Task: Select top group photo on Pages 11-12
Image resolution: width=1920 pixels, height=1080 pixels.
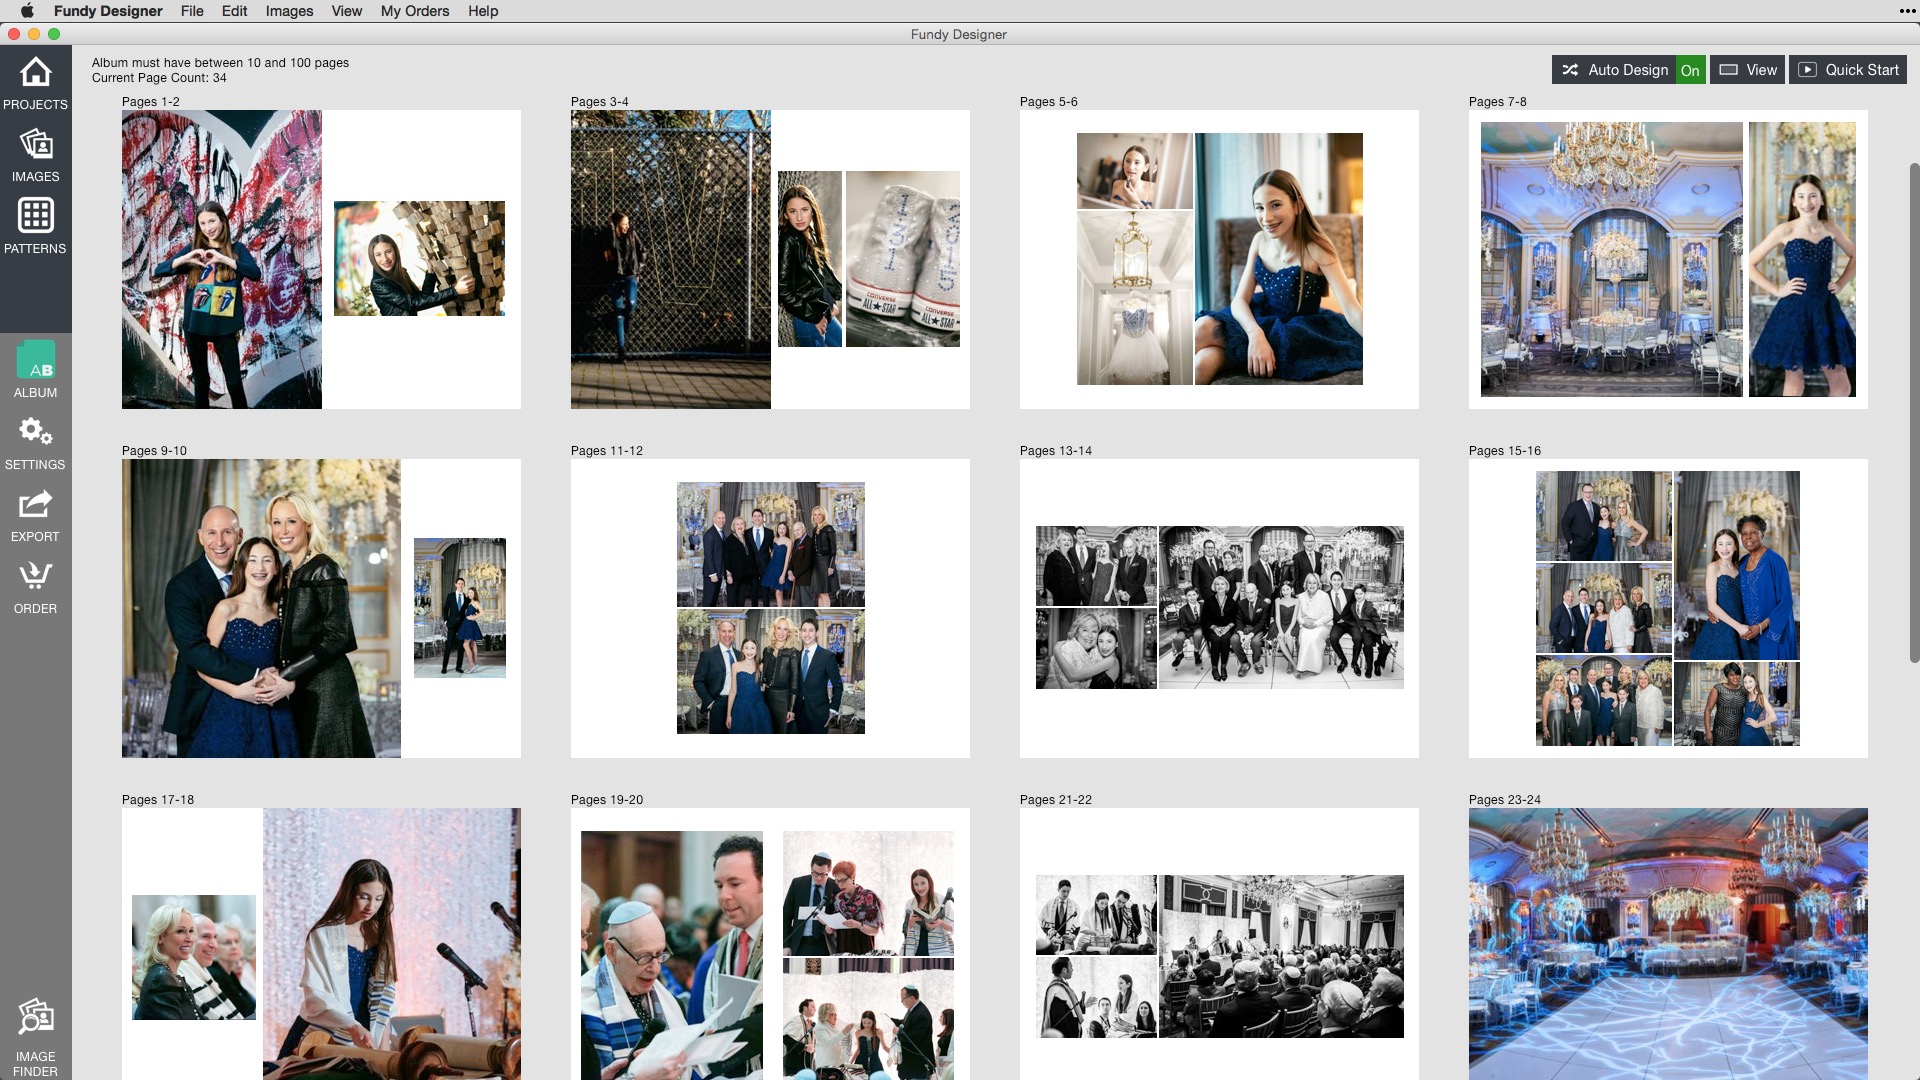Action: (771, 544)
